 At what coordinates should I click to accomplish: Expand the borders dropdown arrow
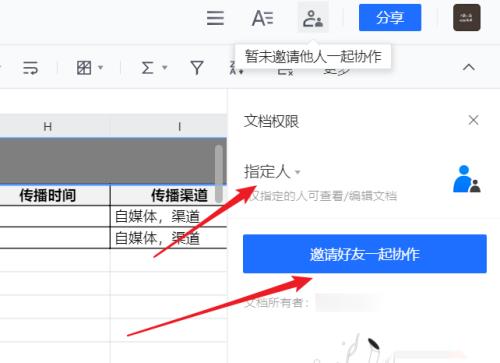click(100, 68)
